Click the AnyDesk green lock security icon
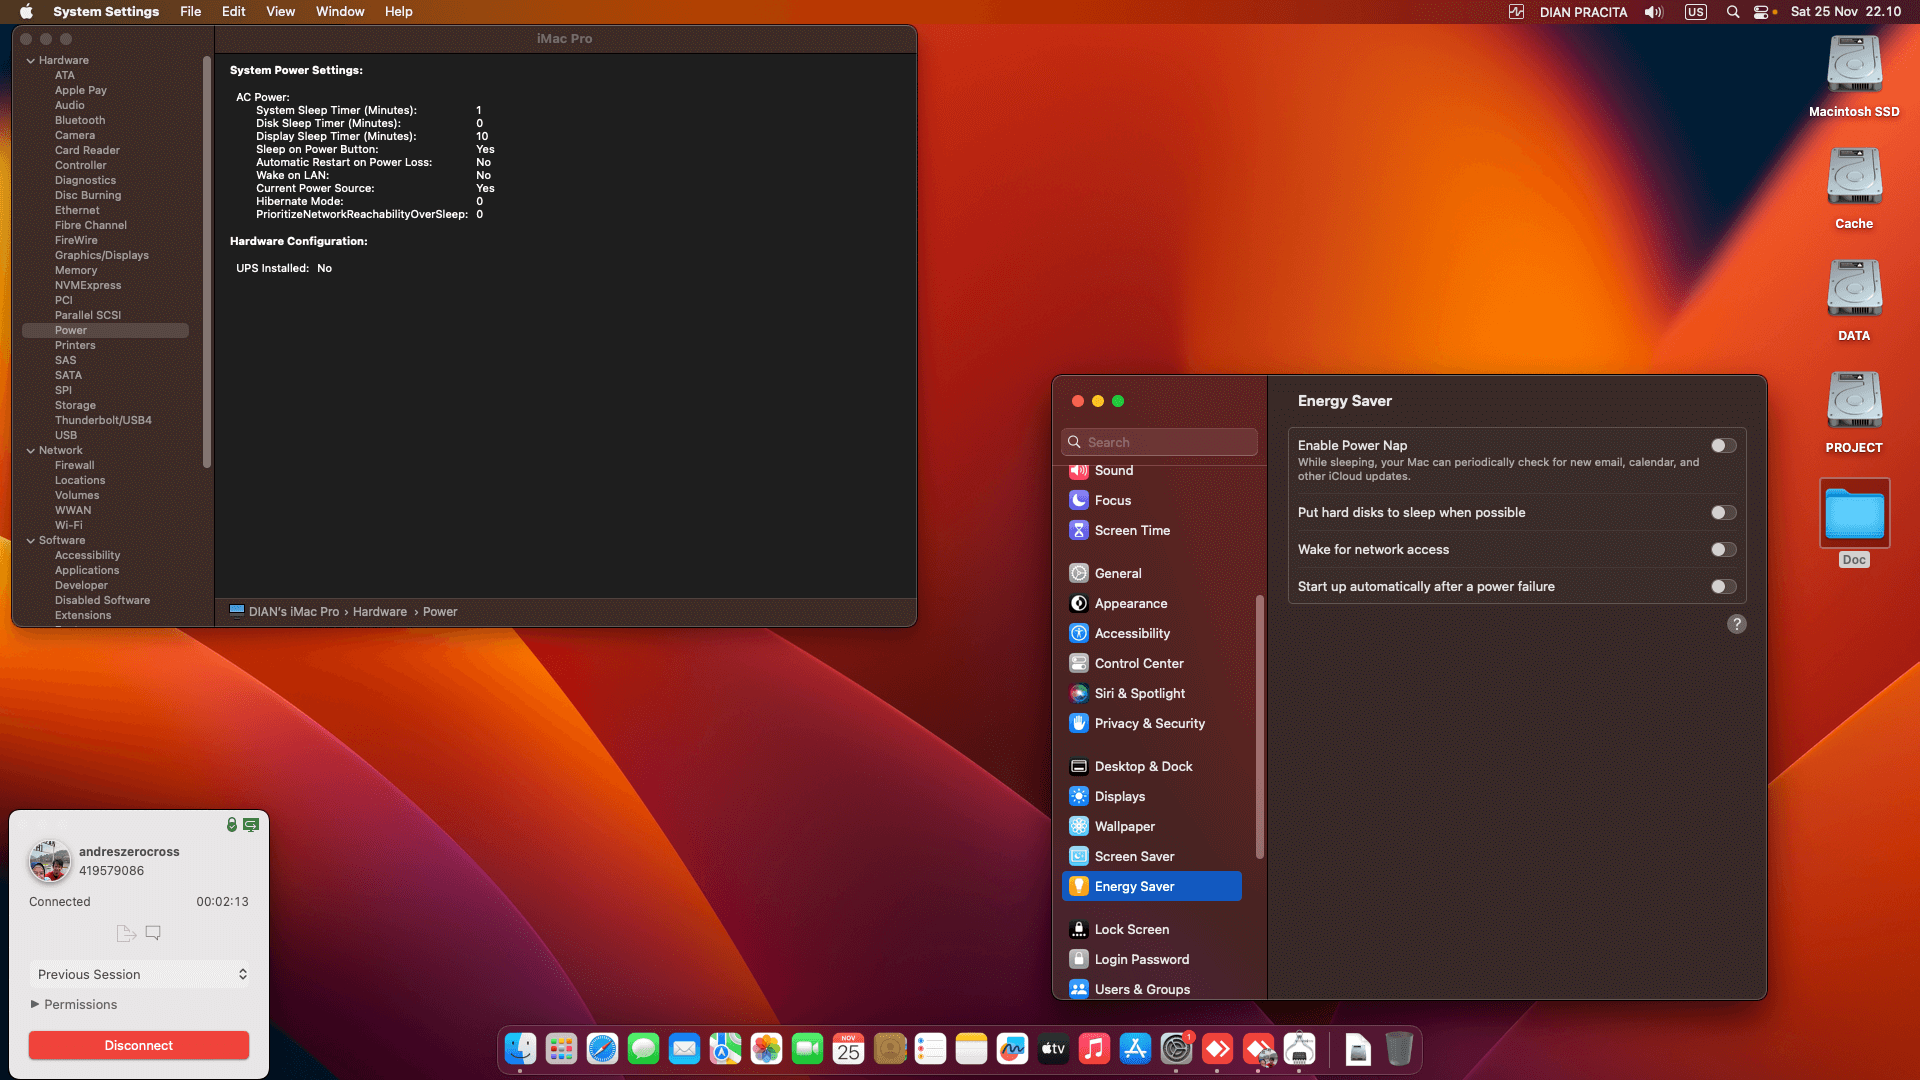Screen dimensions: 1920x1080 coord(232,825)
